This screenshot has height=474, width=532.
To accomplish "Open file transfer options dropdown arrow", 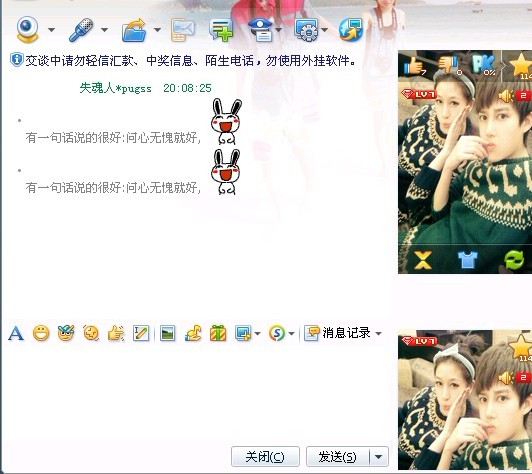I will point(157,30).
